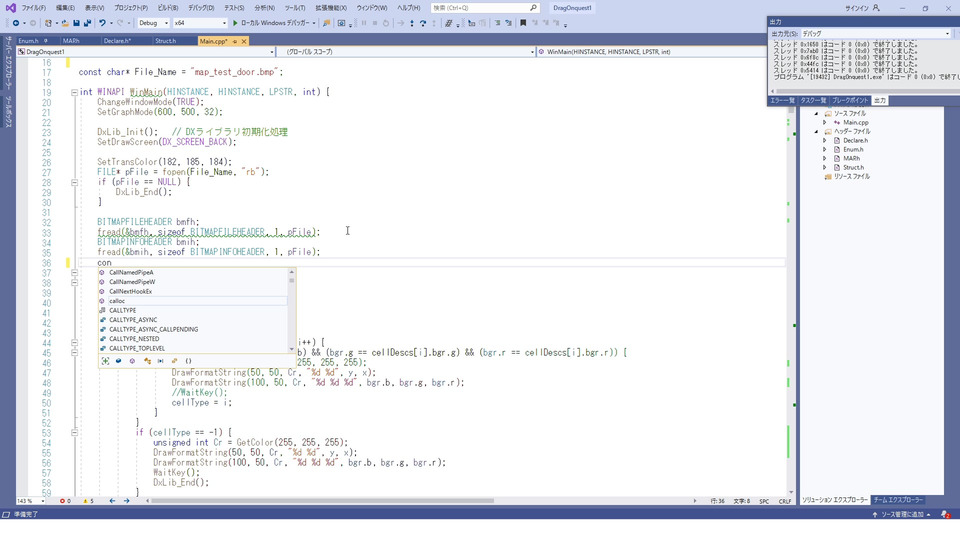Switch to the Declare.h tab
960x540 pixels.
[117, 41]
